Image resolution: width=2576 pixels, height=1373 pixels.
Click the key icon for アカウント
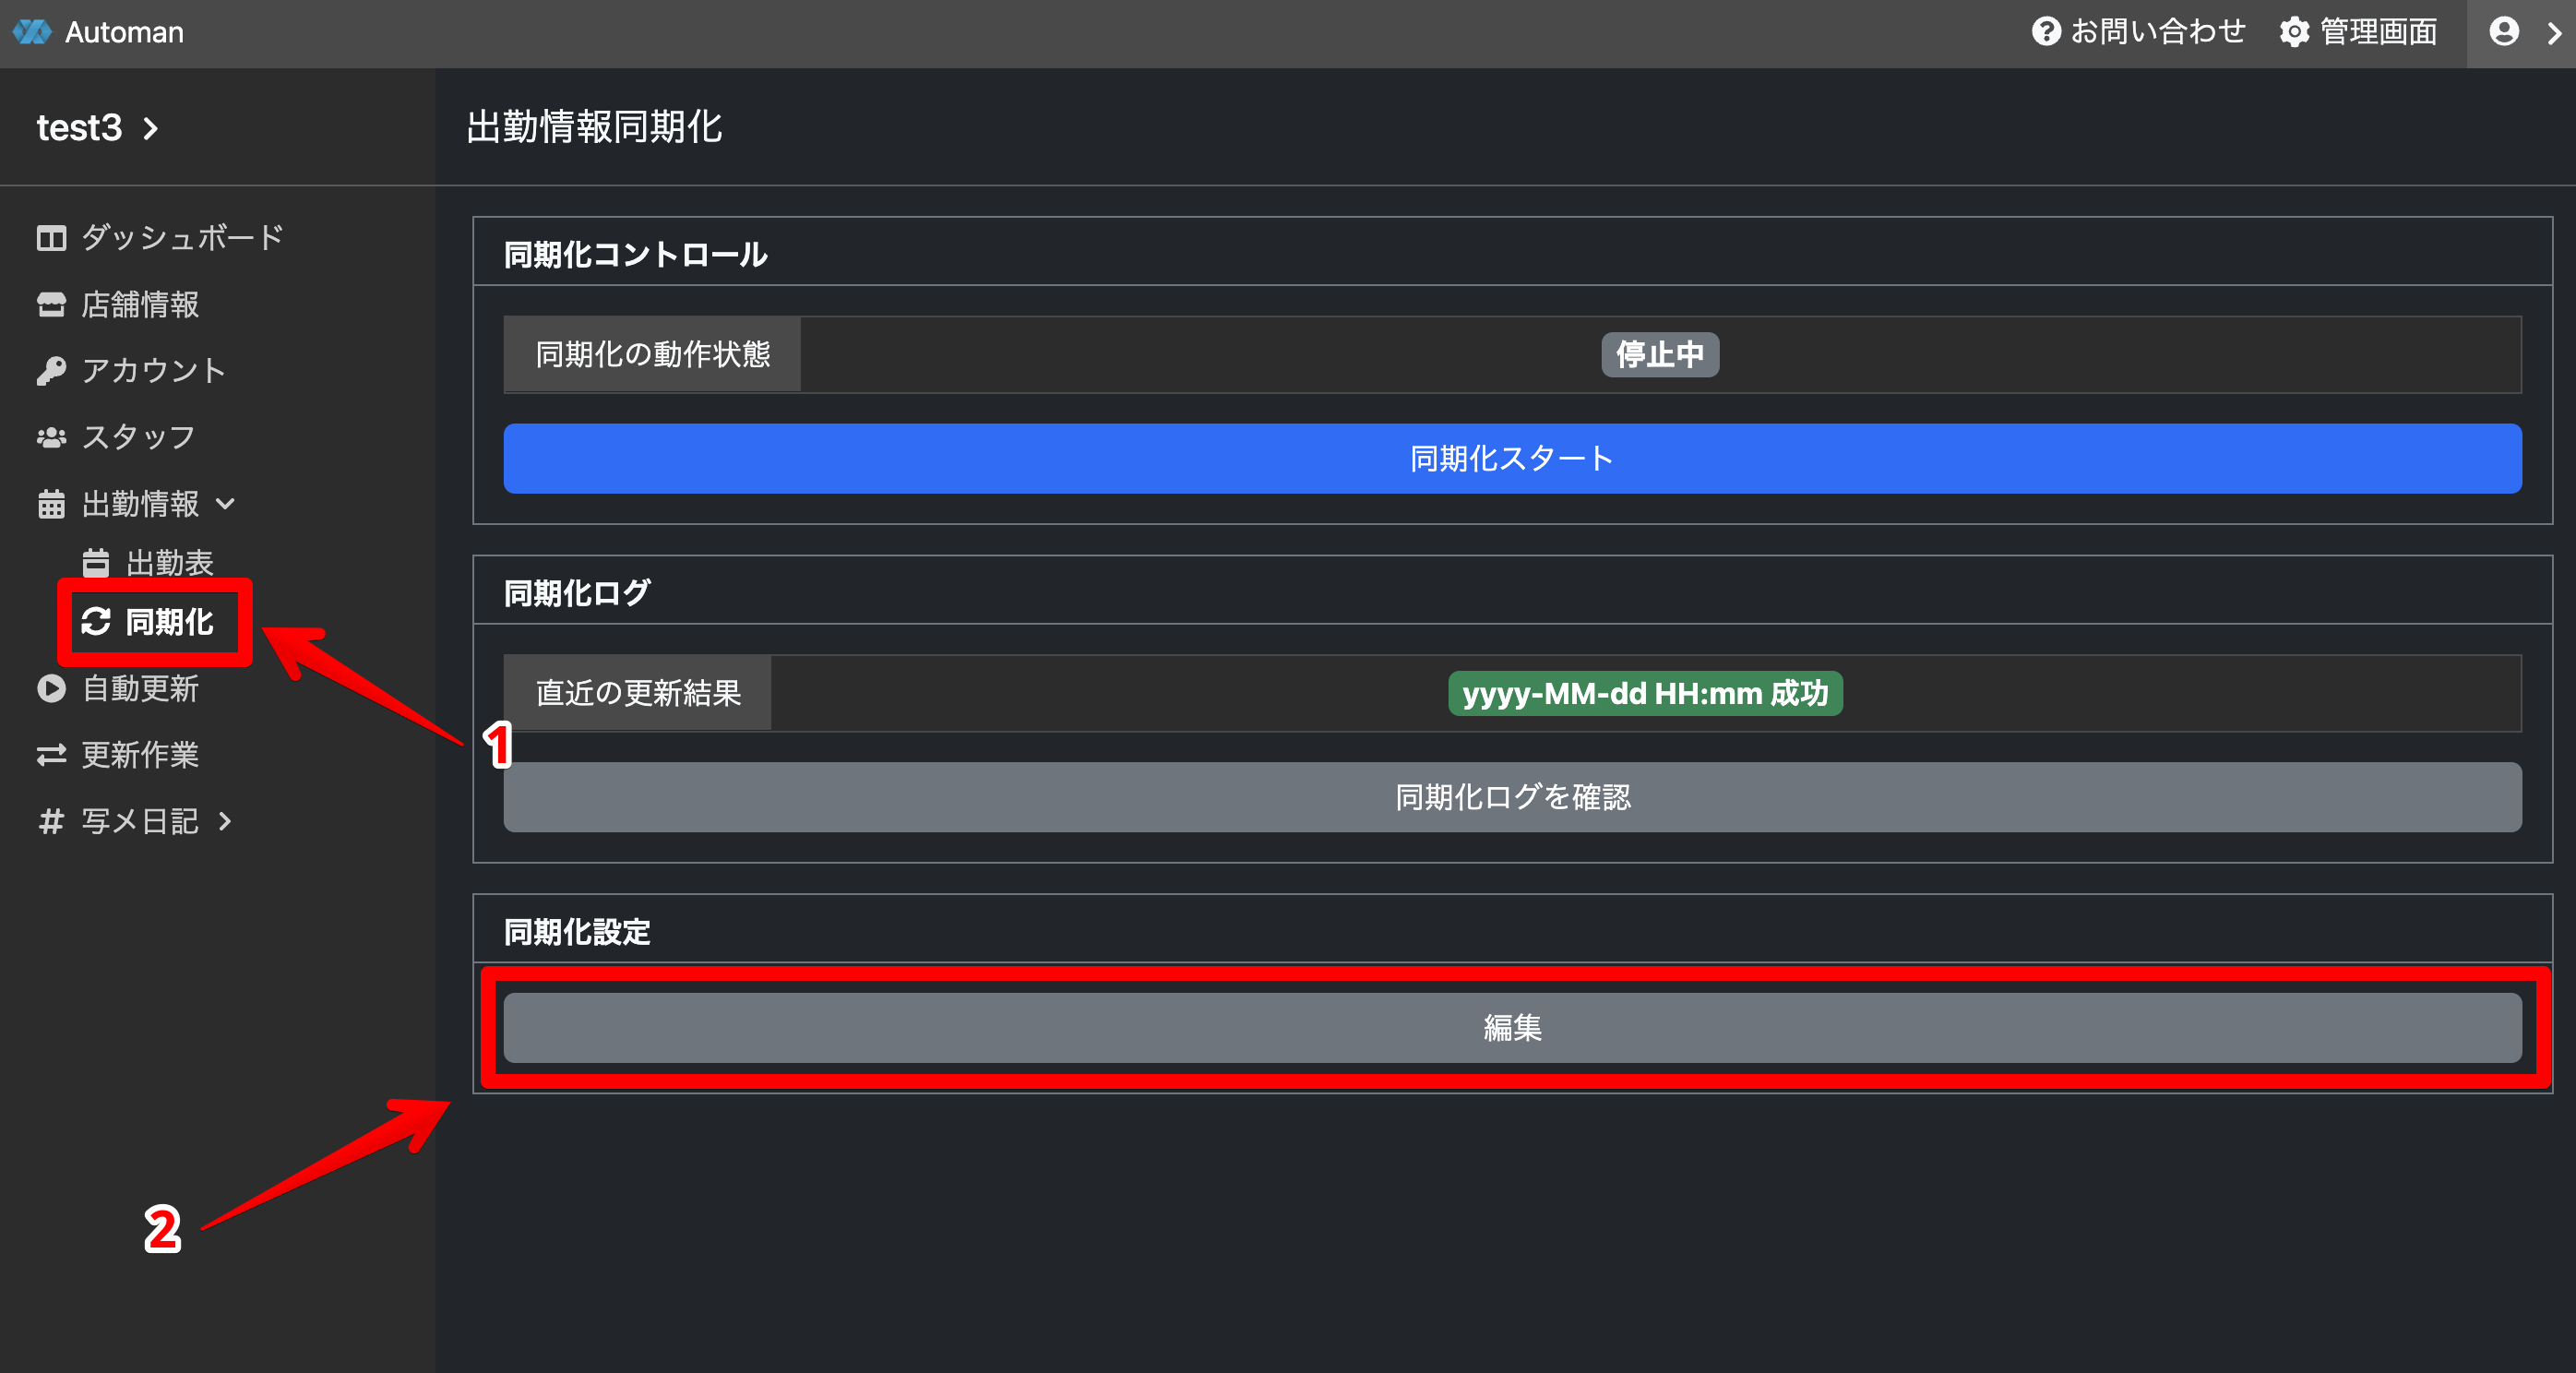(51, 371)
